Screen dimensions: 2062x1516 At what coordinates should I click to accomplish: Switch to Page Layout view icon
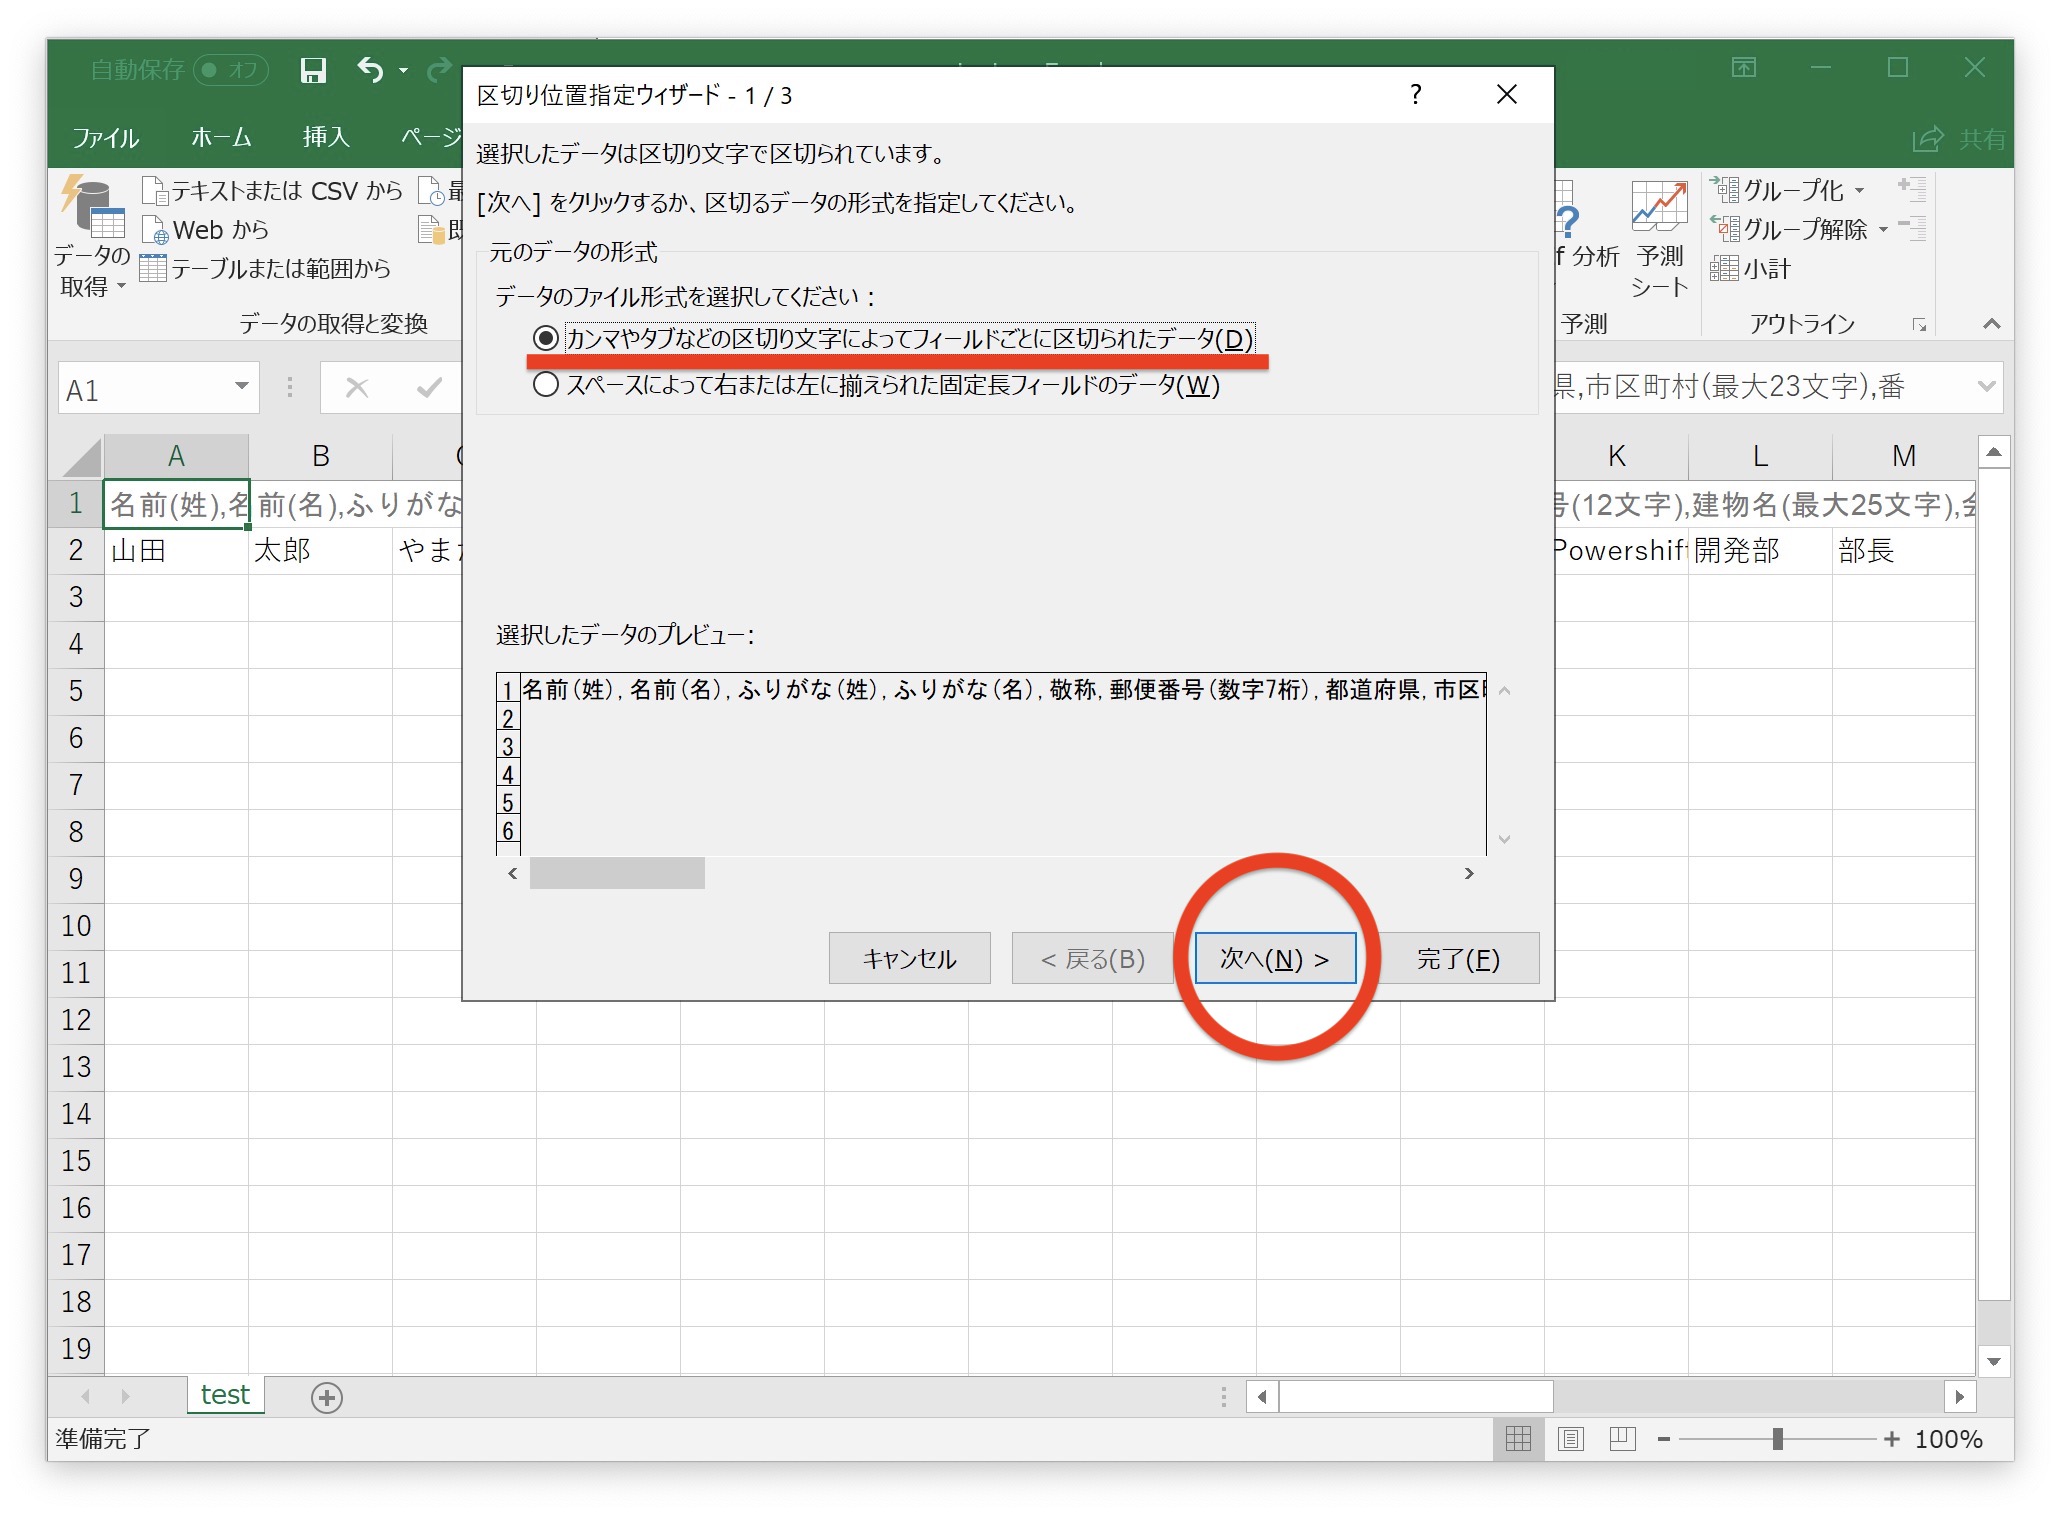[1571, 1439]
